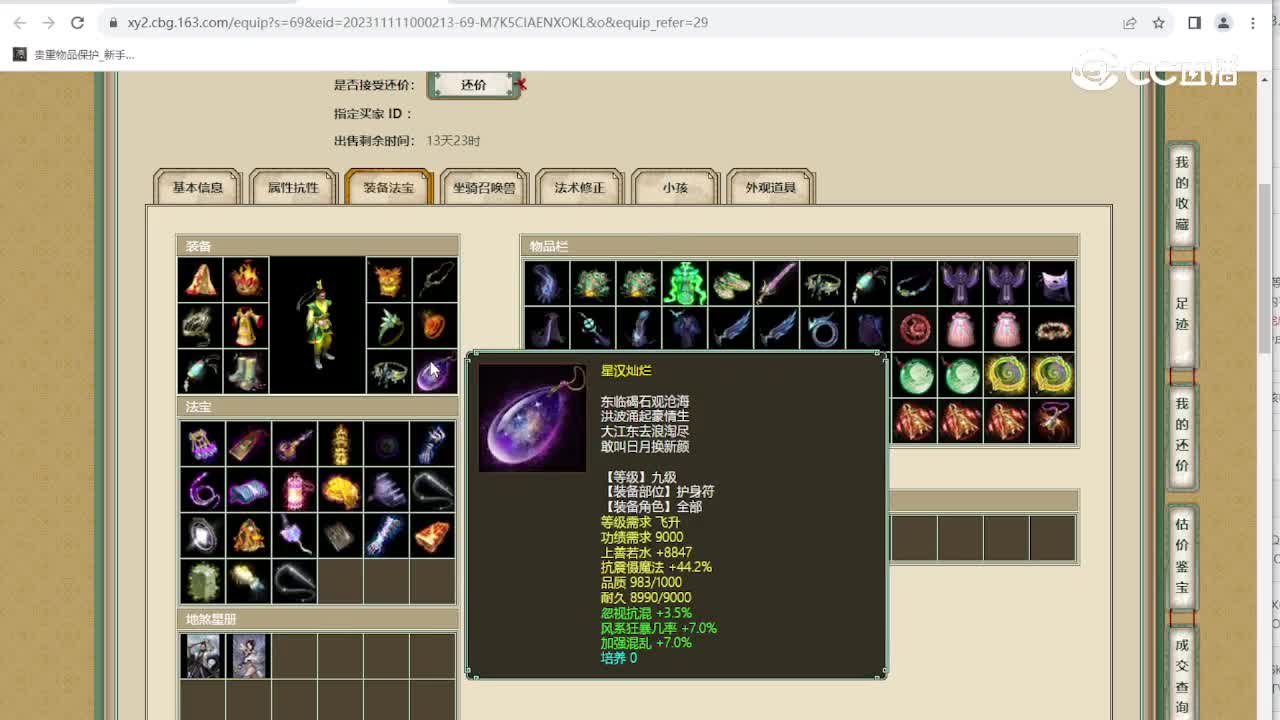1280x720 pixels.
Task: Select the blue scroll treasure
Action: click(x=248, y=489)
